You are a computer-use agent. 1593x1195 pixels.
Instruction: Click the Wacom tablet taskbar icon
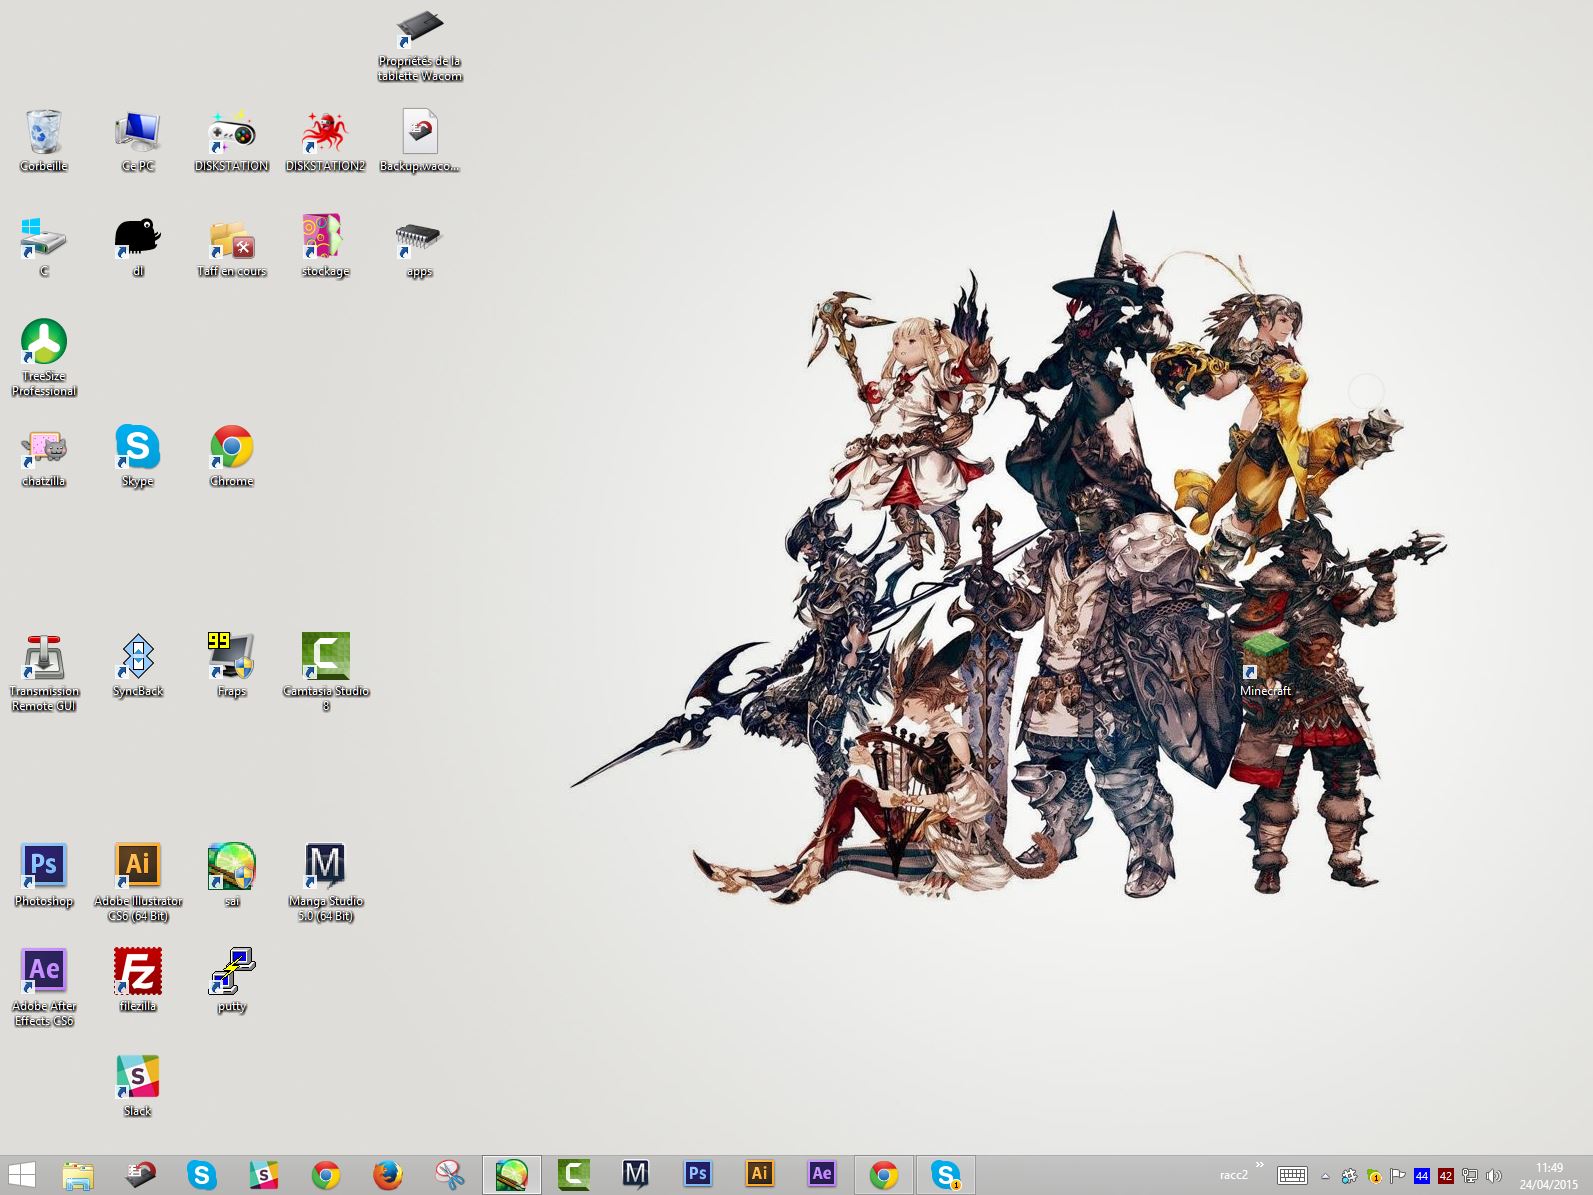(x=140, y=1175)
